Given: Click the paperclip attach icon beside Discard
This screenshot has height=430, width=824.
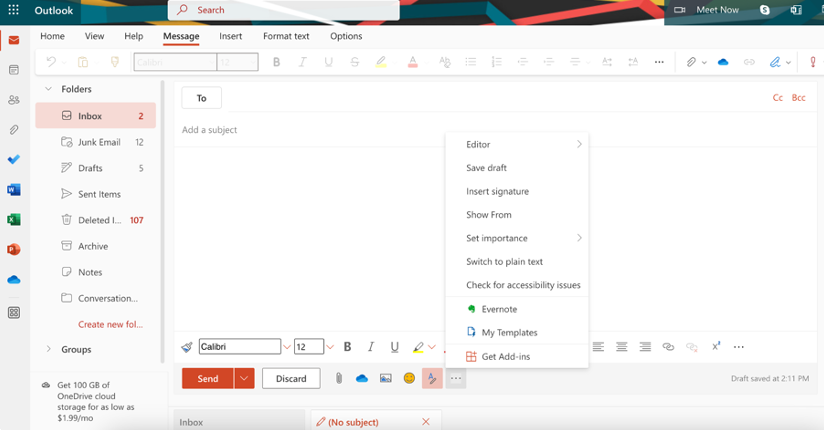Looking at the screenshot, I should click(x=339, y=378).
